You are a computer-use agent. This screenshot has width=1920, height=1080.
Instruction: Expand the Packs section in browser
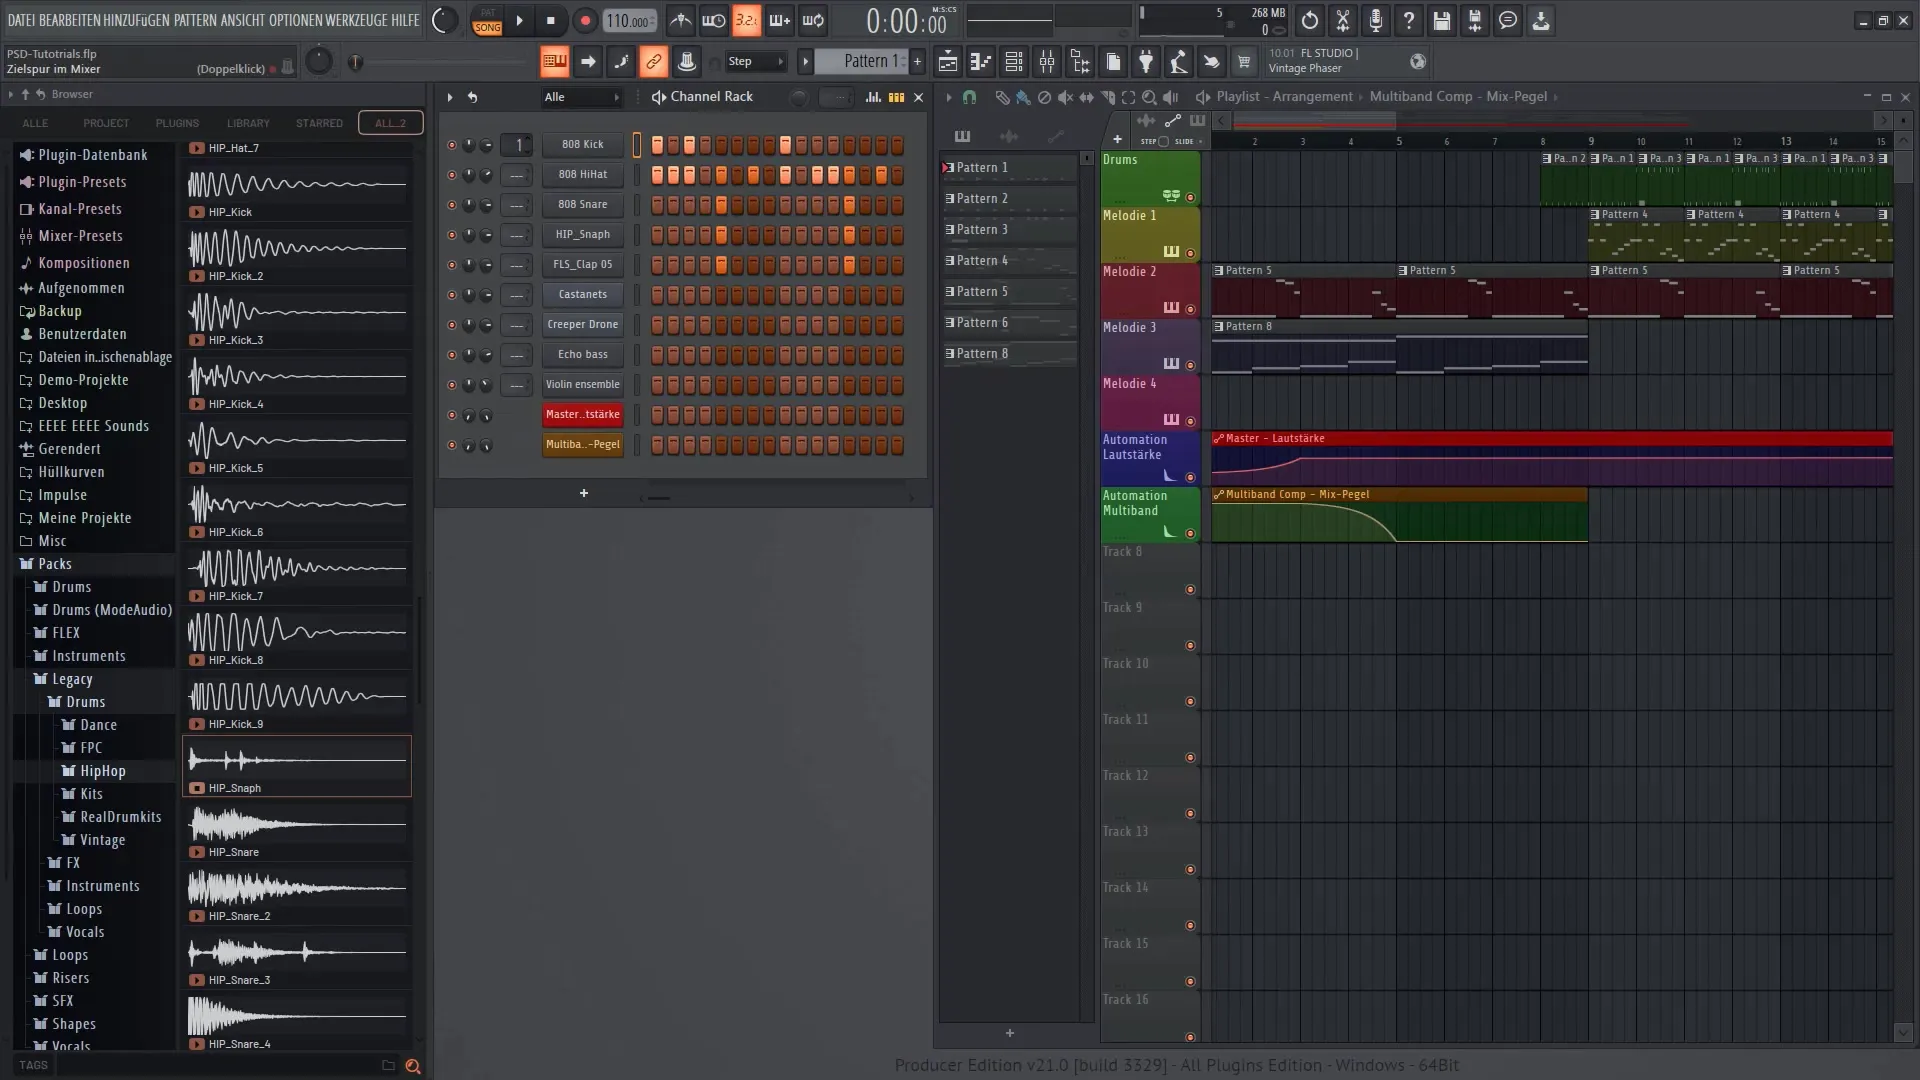pos(54,563)
